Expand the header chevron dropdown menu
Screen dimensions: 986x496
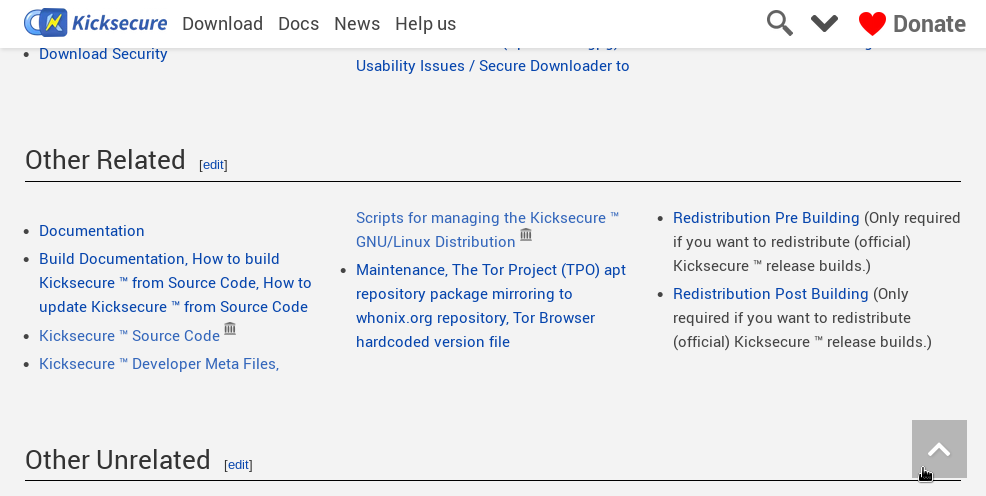pyautogui.click(x=824, y=23)
